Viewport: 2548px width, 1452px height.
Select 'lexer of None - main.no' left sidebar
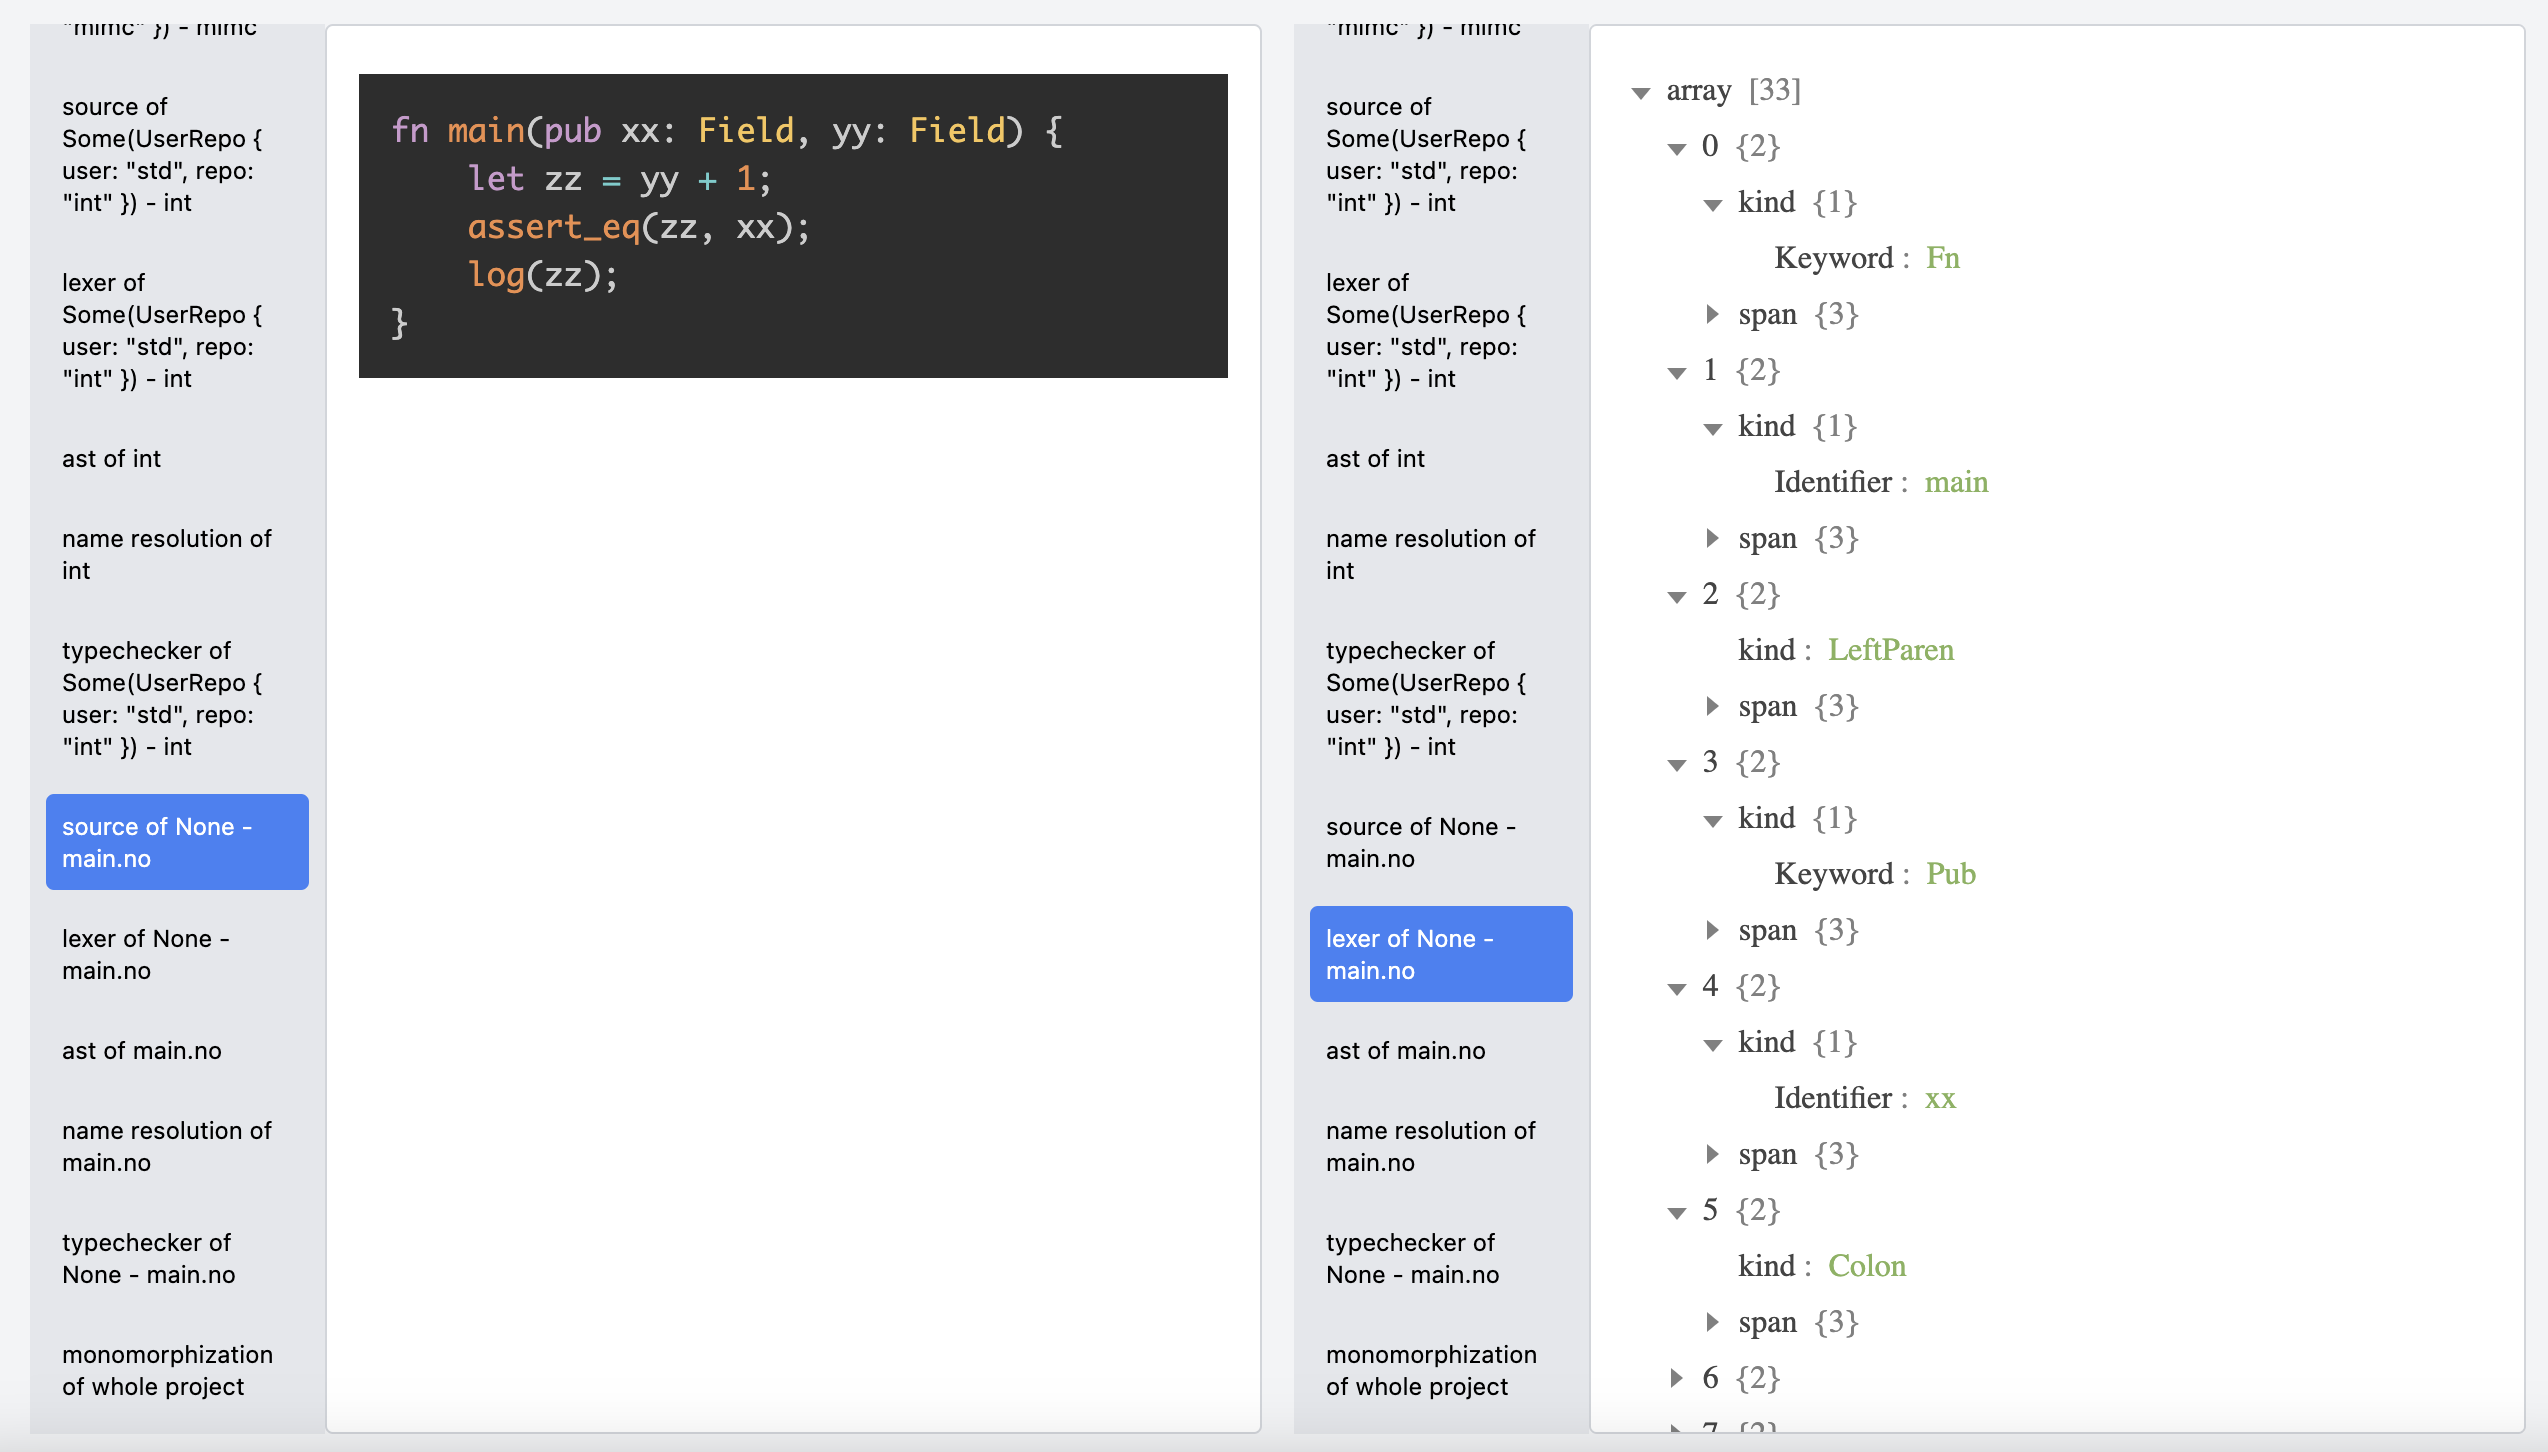146,955
